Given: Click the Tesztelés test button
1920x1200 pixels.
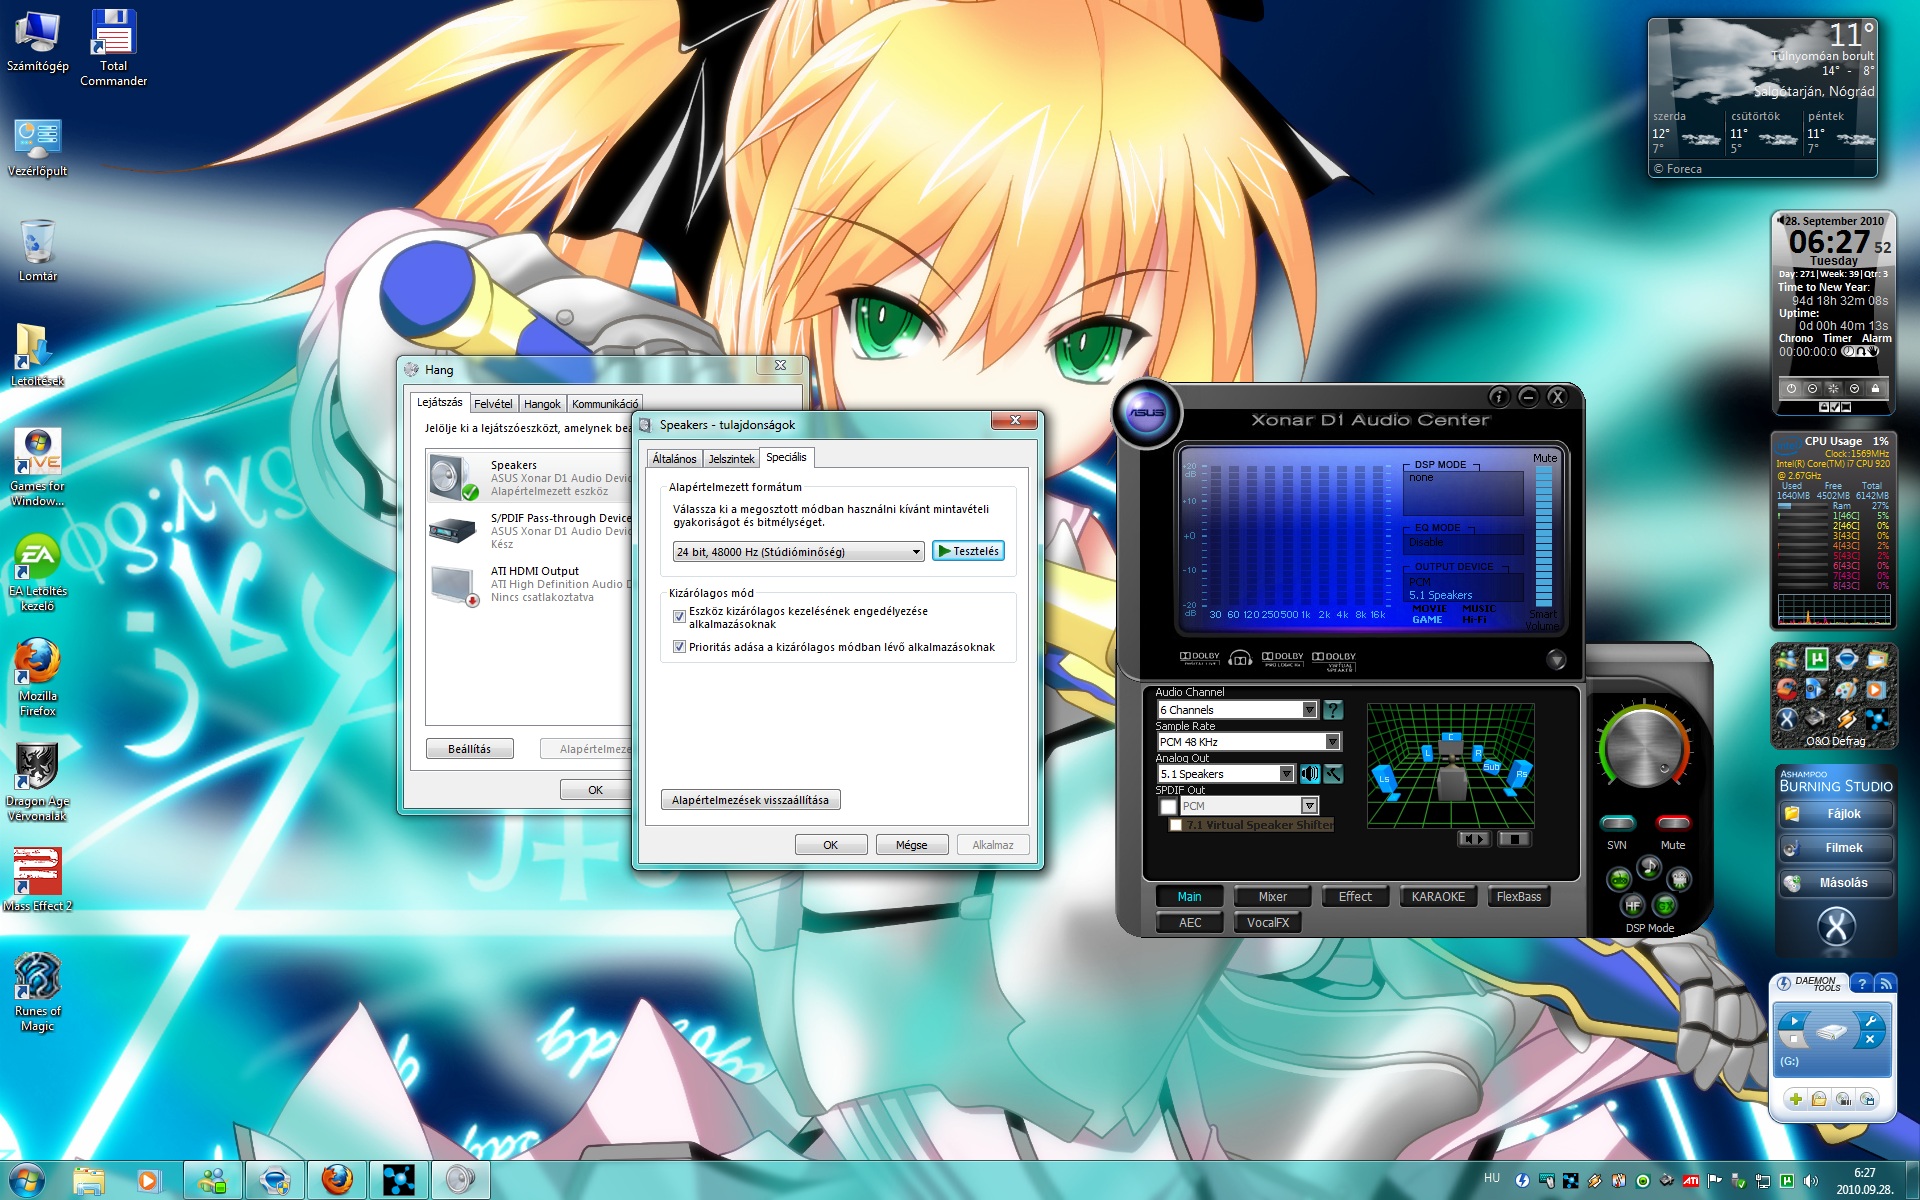Looking at the screenshot, I should (x=968, y=551).
